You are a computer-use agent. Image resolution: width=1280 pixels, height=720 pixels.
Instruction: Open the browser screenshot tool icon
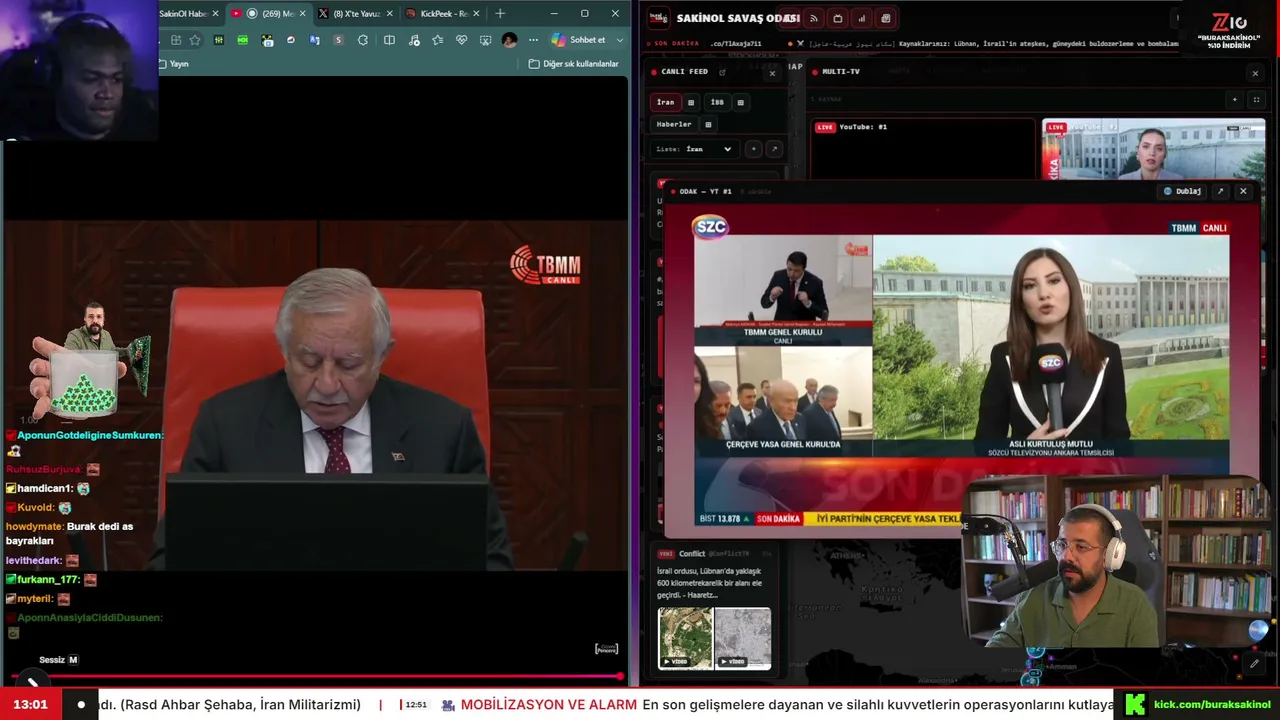pyautogui.click(x=485, y=40)
